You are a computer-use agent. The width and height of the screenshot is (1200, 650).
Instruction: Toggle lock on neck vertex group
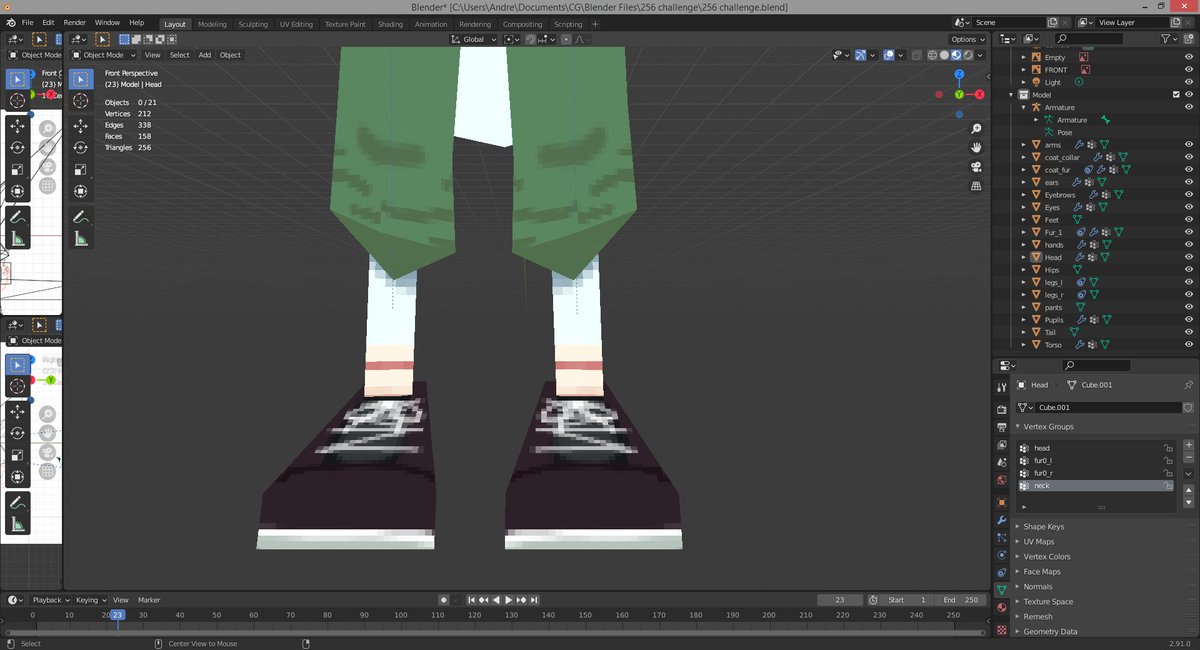point(1167,485)
